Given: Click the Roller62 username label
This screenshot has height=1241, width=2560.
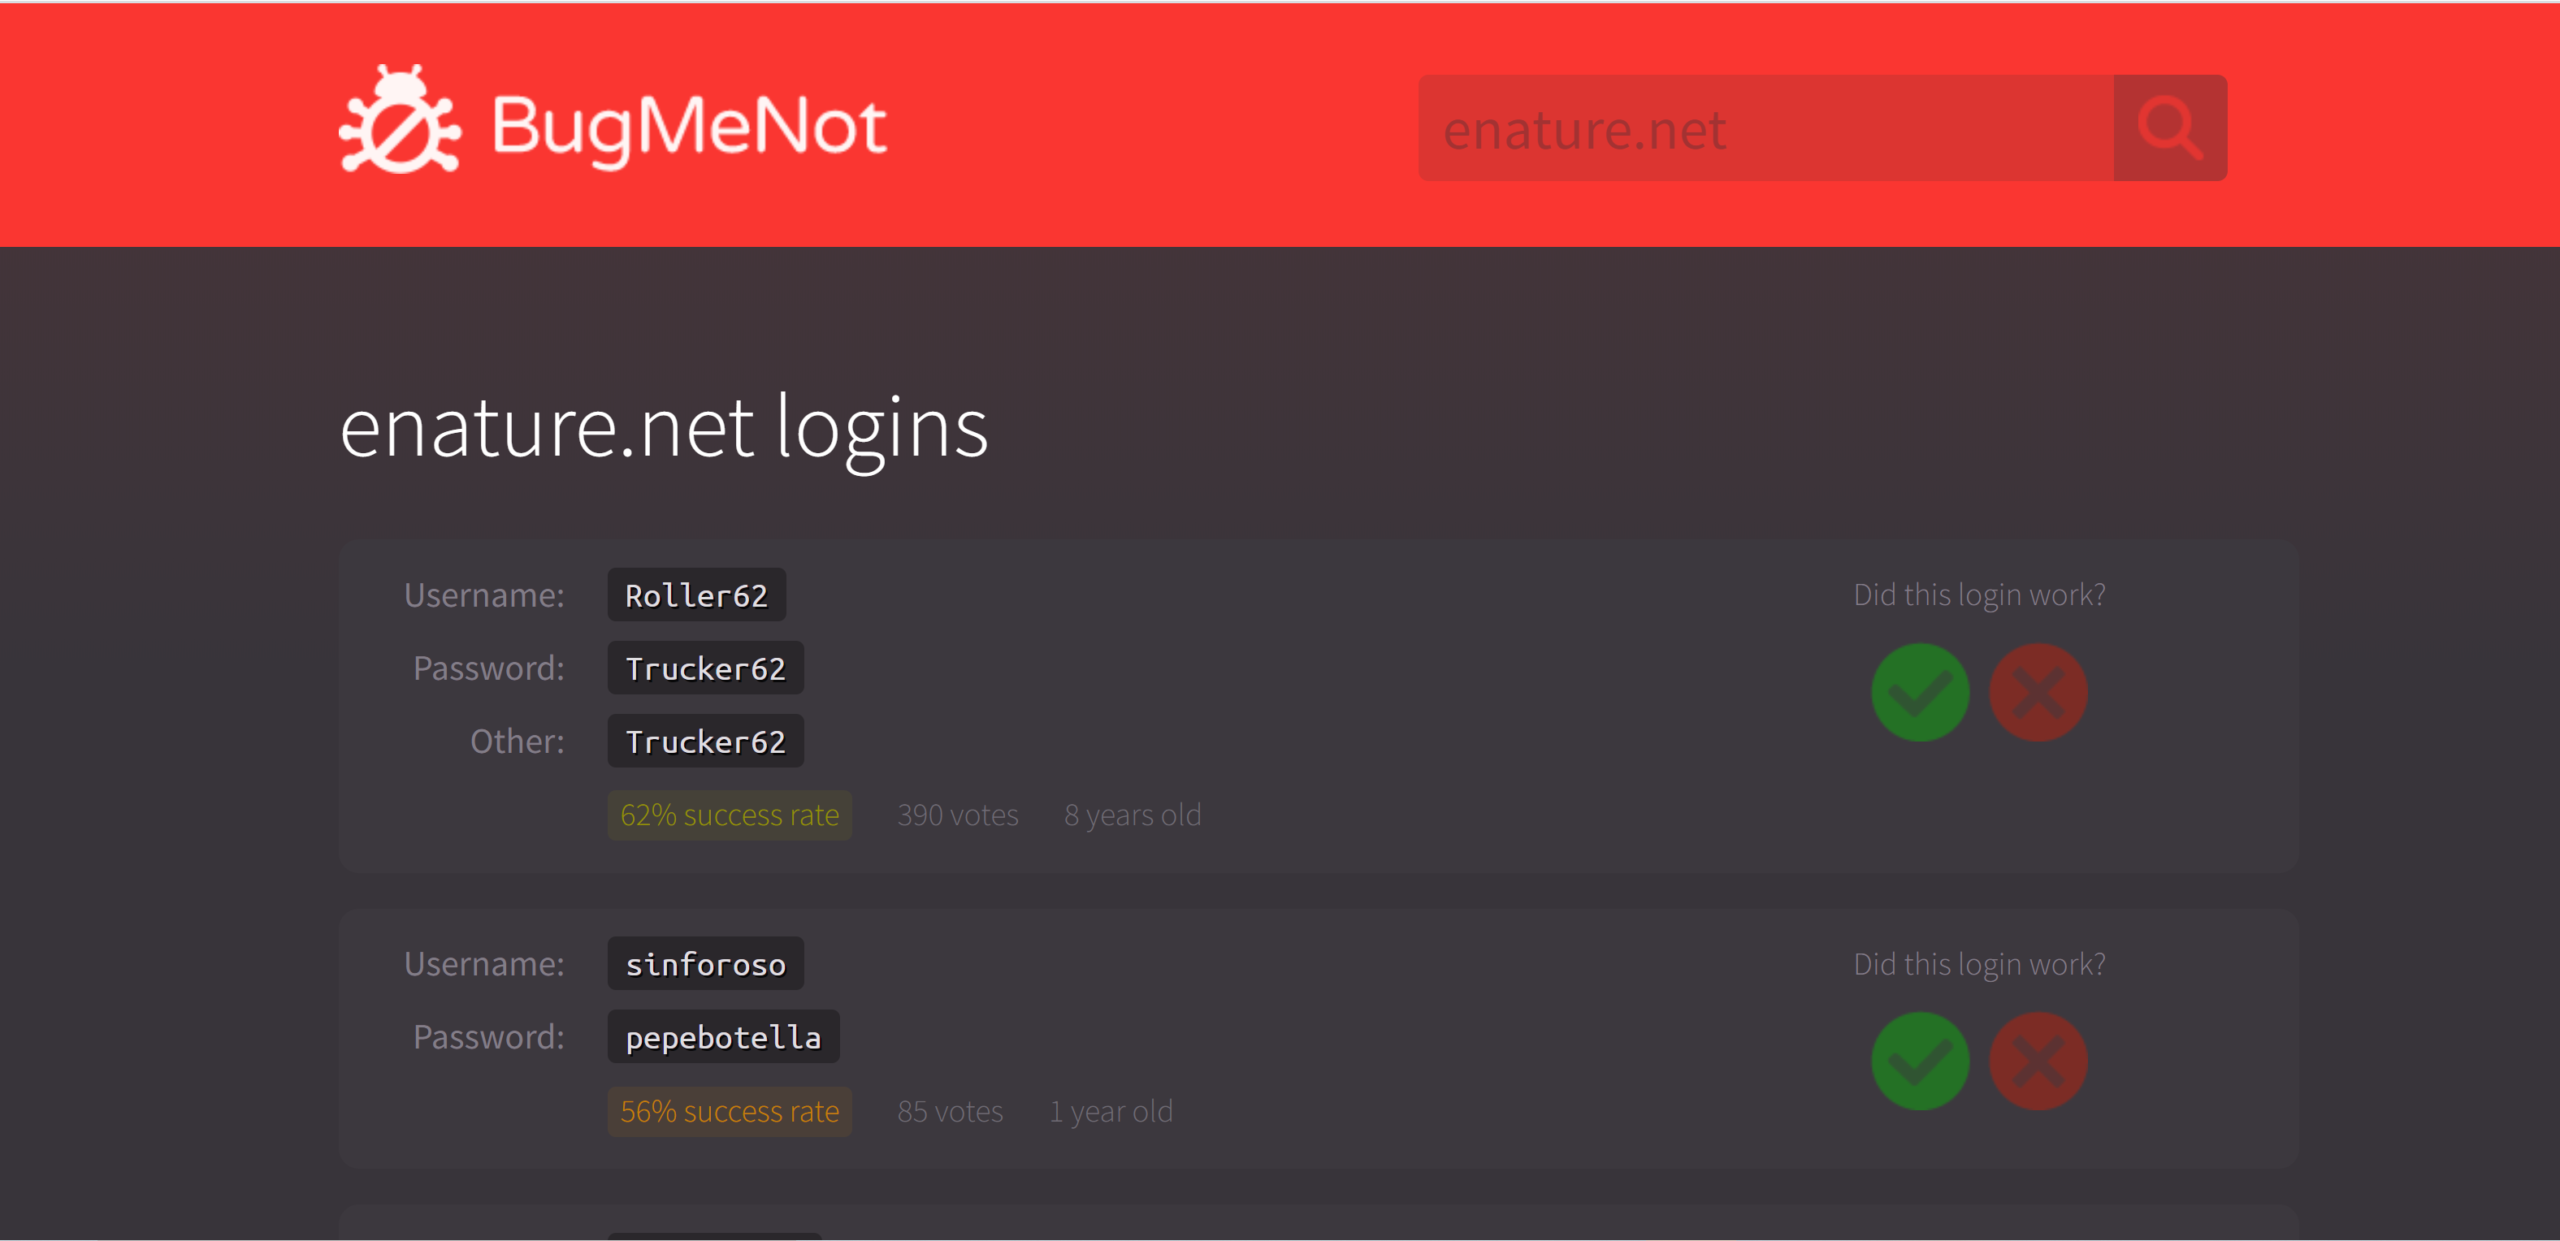Looking at the screenshot, I should tap(697, 593).
